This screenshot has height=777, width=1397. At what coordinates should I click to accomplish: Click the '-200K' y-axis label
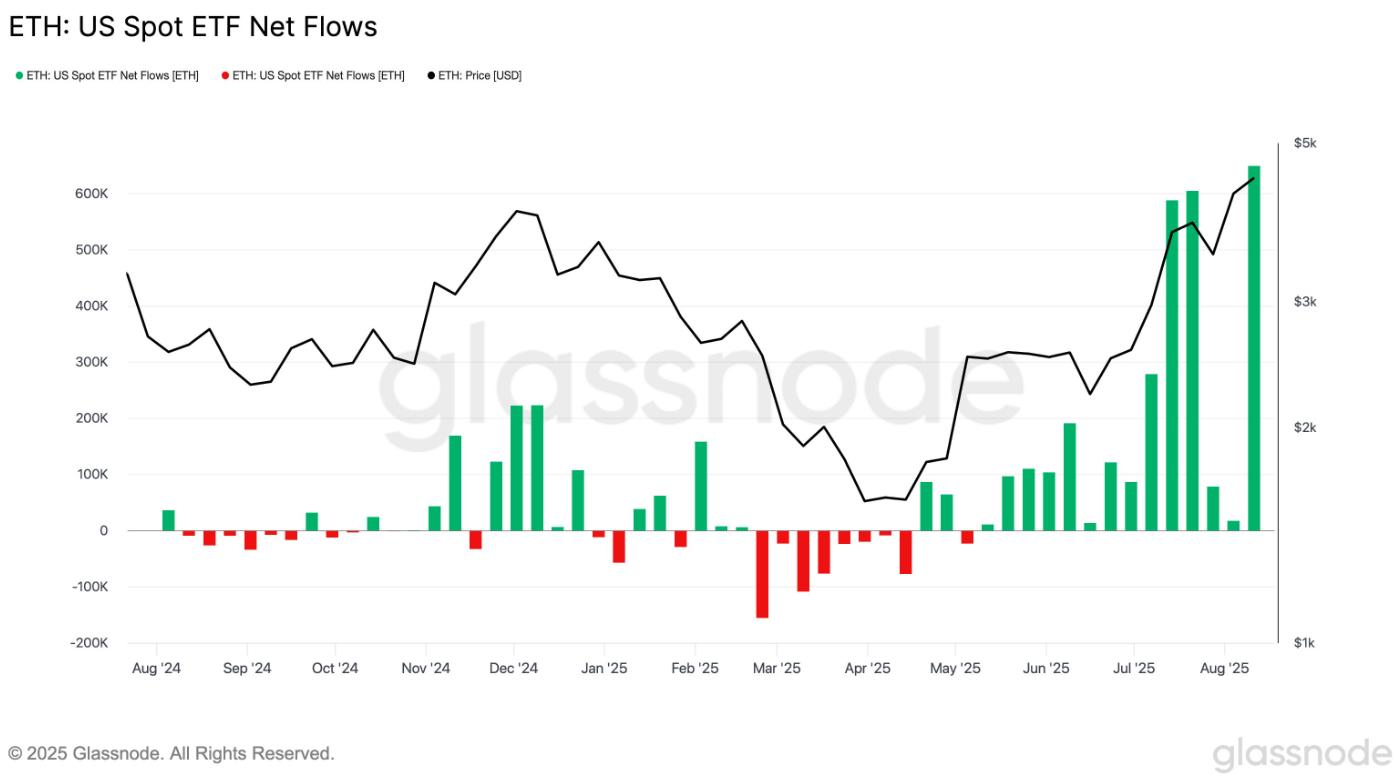88,643
